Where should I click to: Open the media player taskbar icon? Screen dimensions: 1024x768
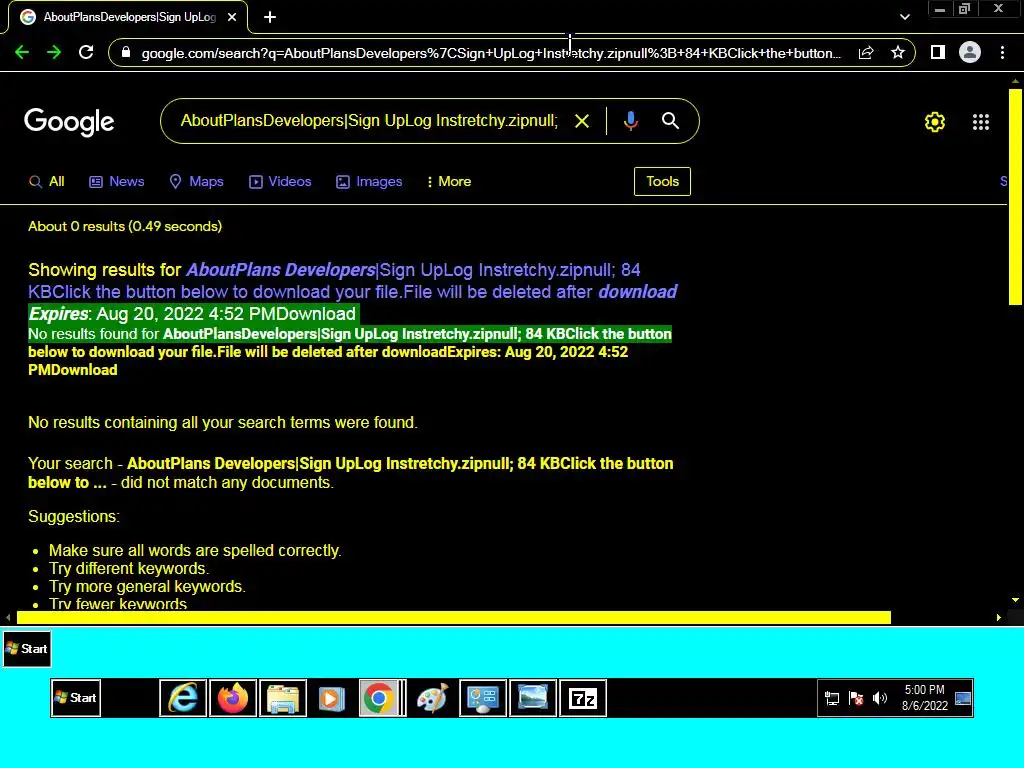click(332, 698)
